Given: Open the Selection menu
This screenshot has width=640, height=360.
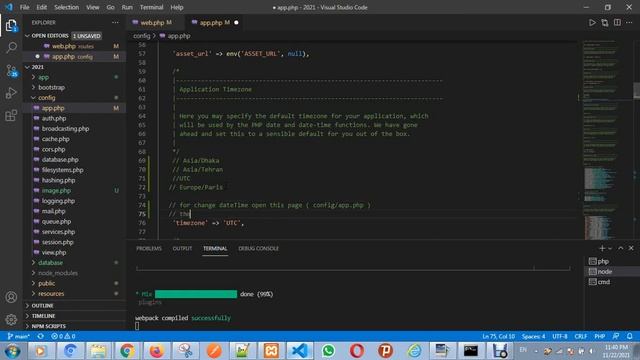Looking at the screenshot, I should tap(67, 7).
